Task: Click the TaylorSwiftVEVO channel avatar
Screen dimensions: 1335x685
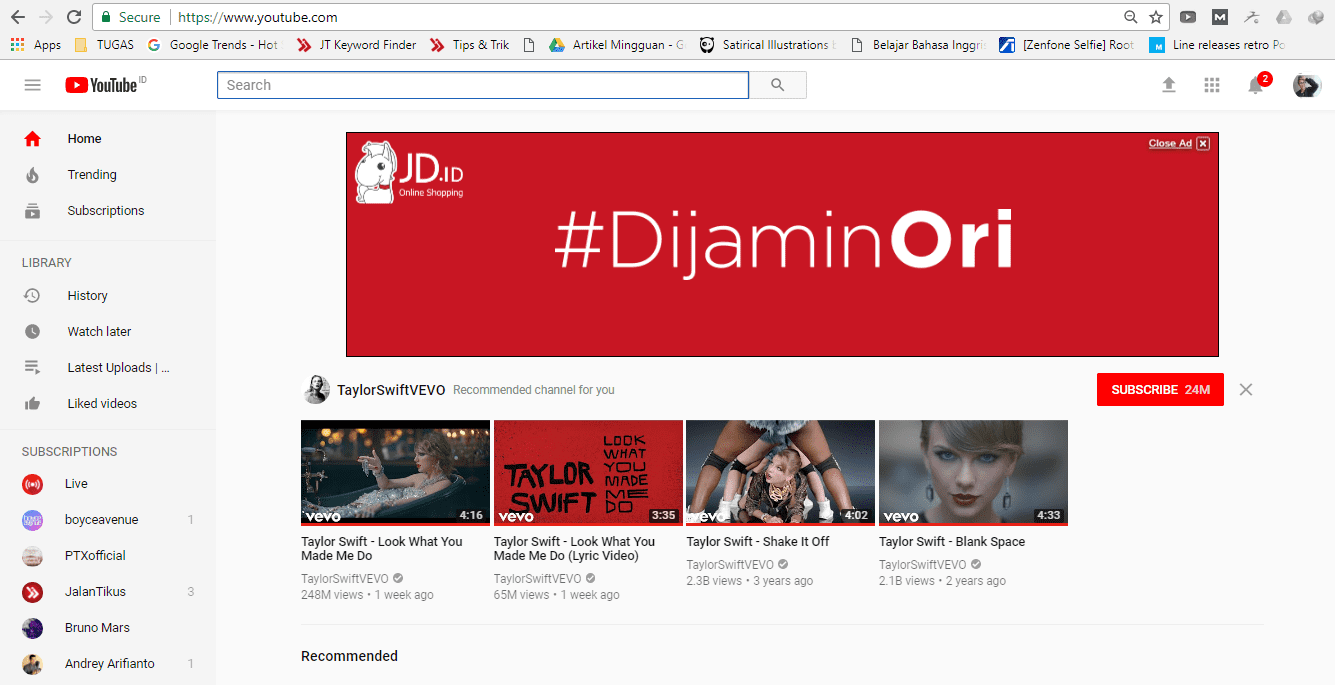Action: pyautogui.click(x=317, y=390)
